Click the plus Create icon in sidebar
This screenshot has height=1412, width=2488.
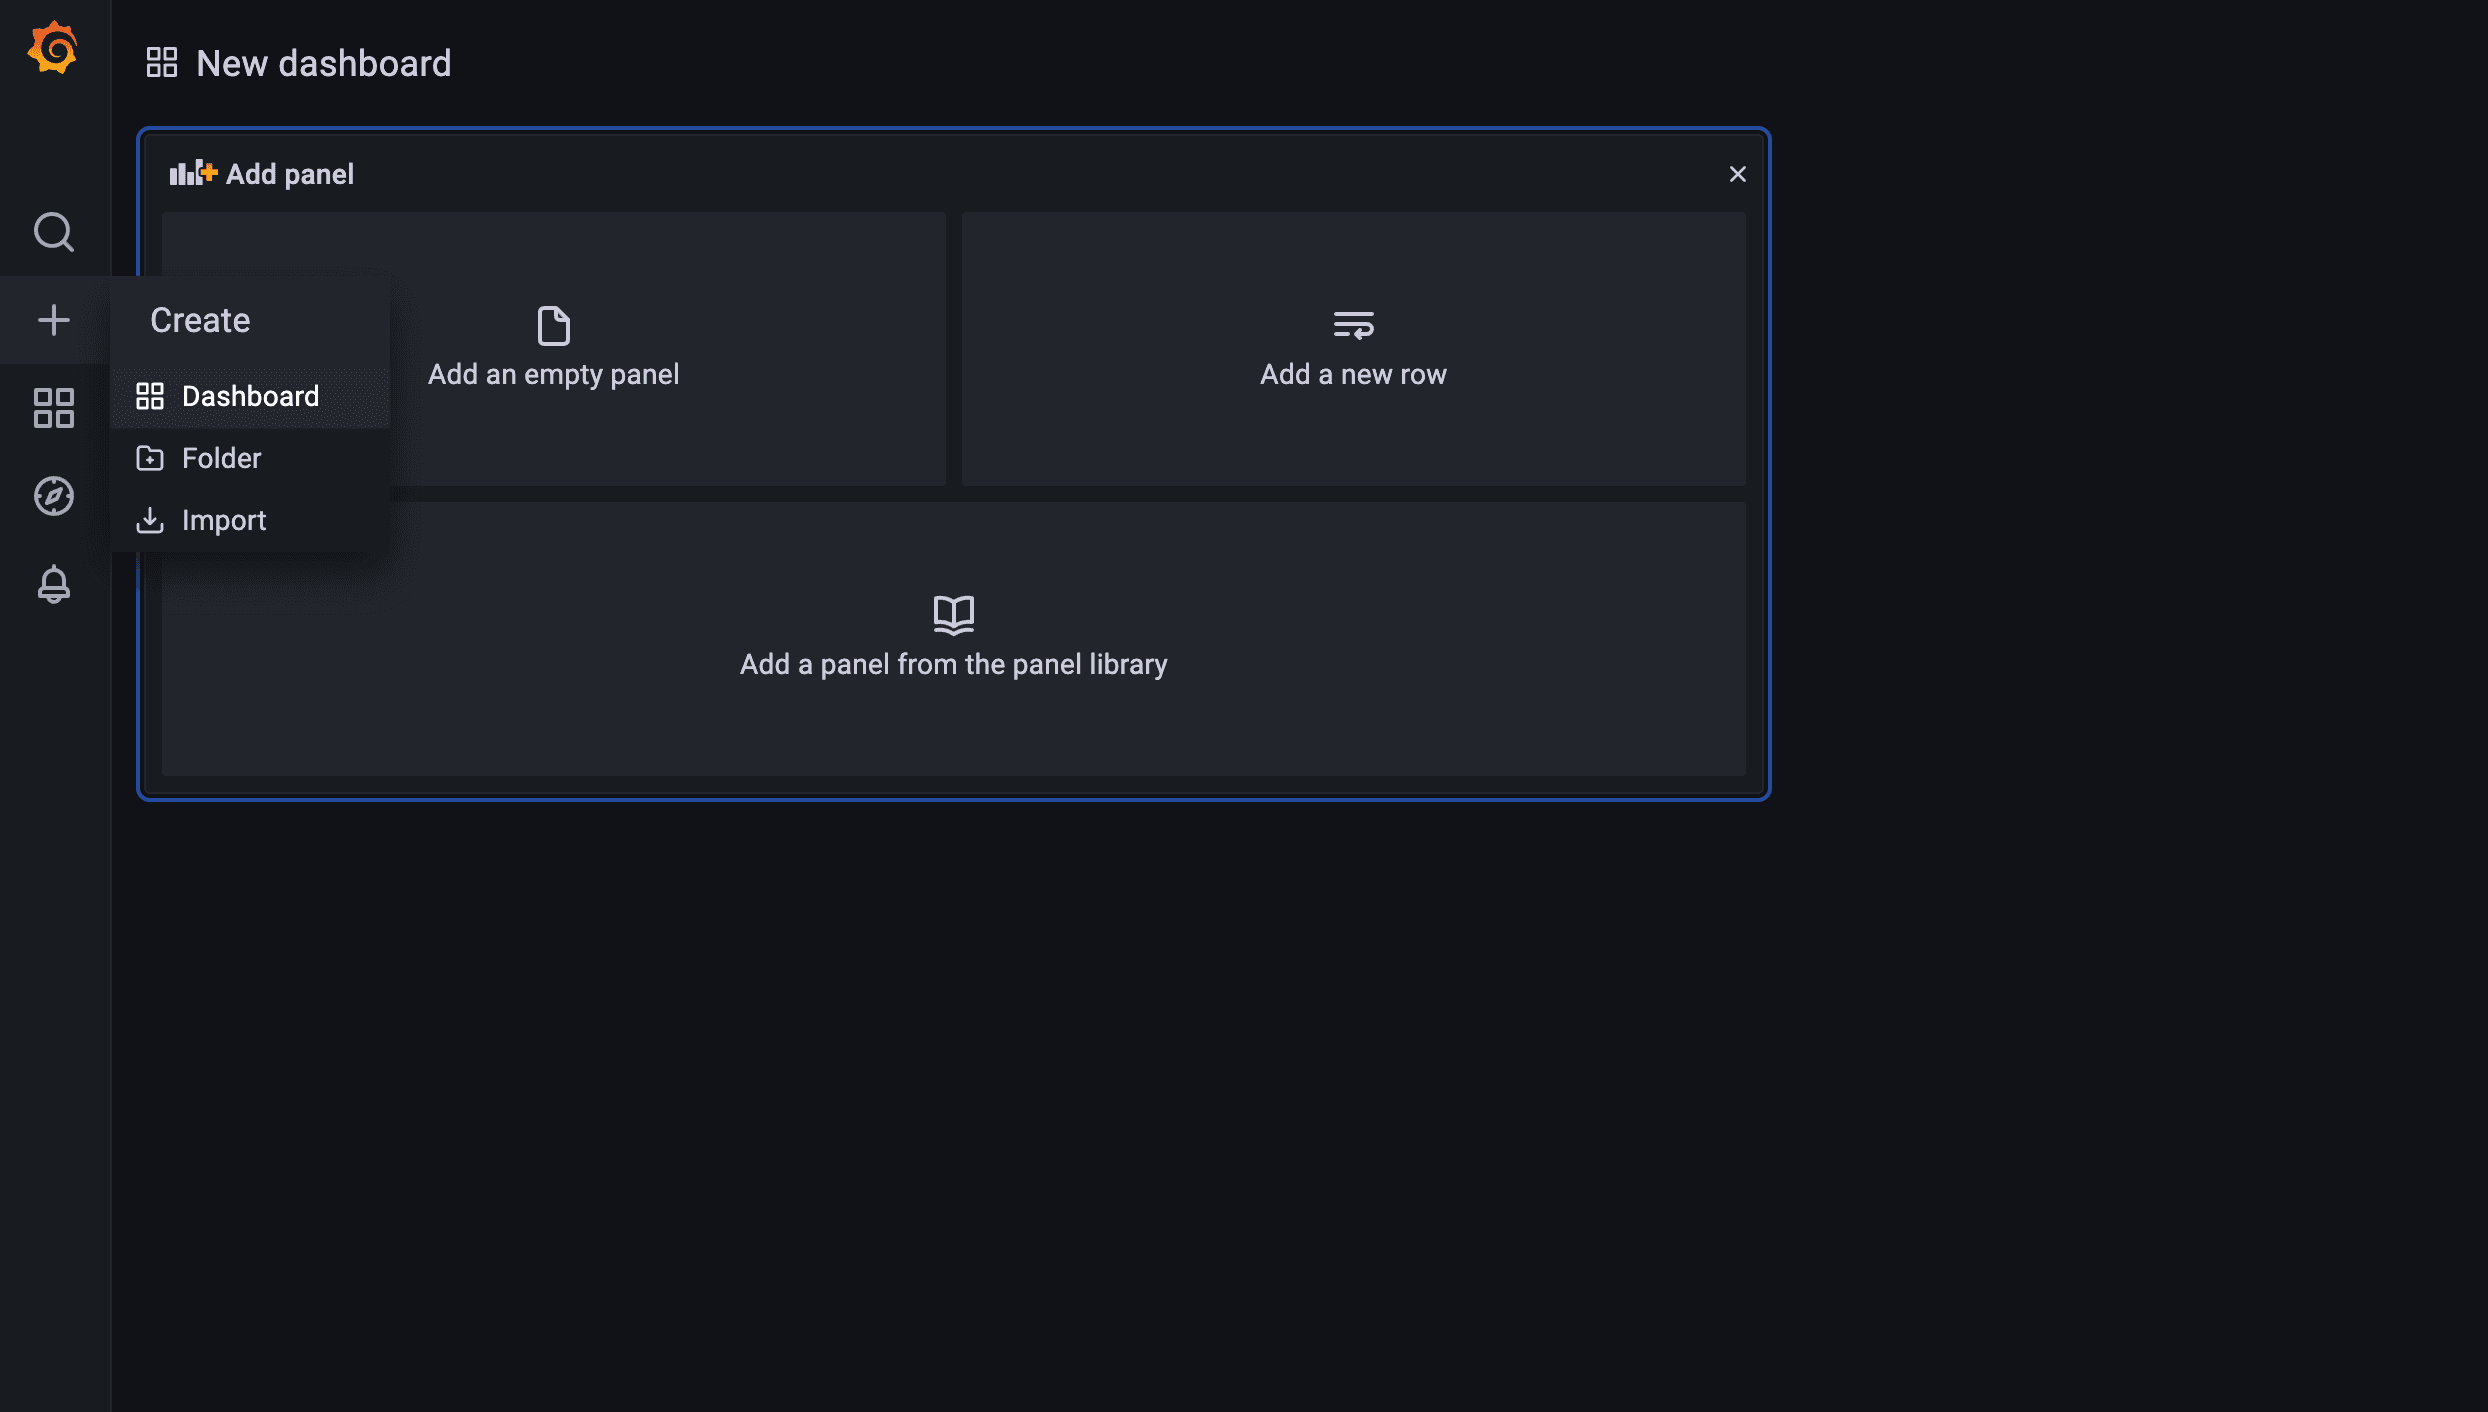(x=53, y=320)
